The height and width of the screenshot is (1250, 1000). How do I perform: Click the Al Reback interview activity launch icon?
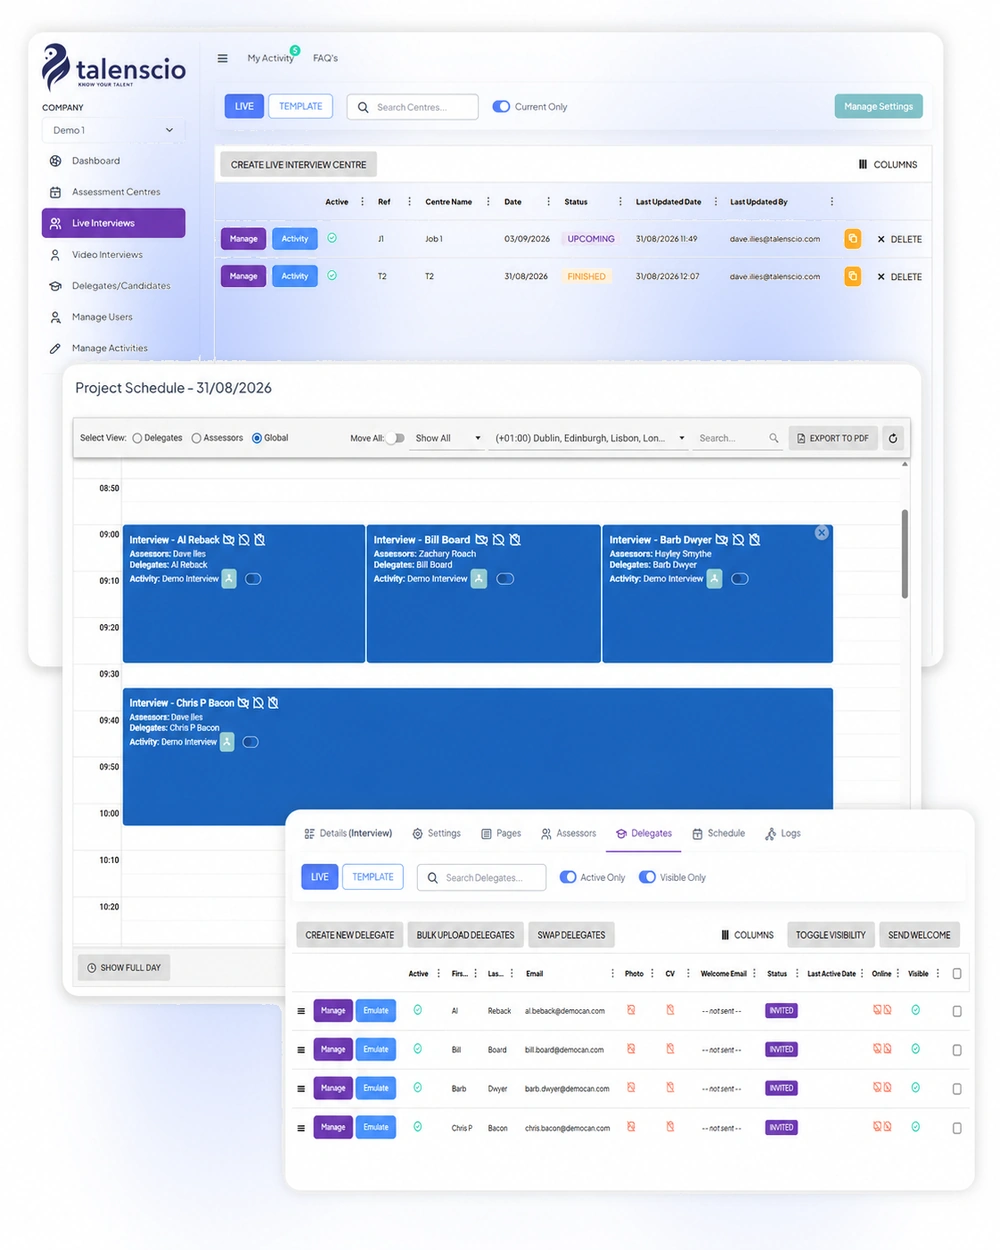tap(229, 579)
